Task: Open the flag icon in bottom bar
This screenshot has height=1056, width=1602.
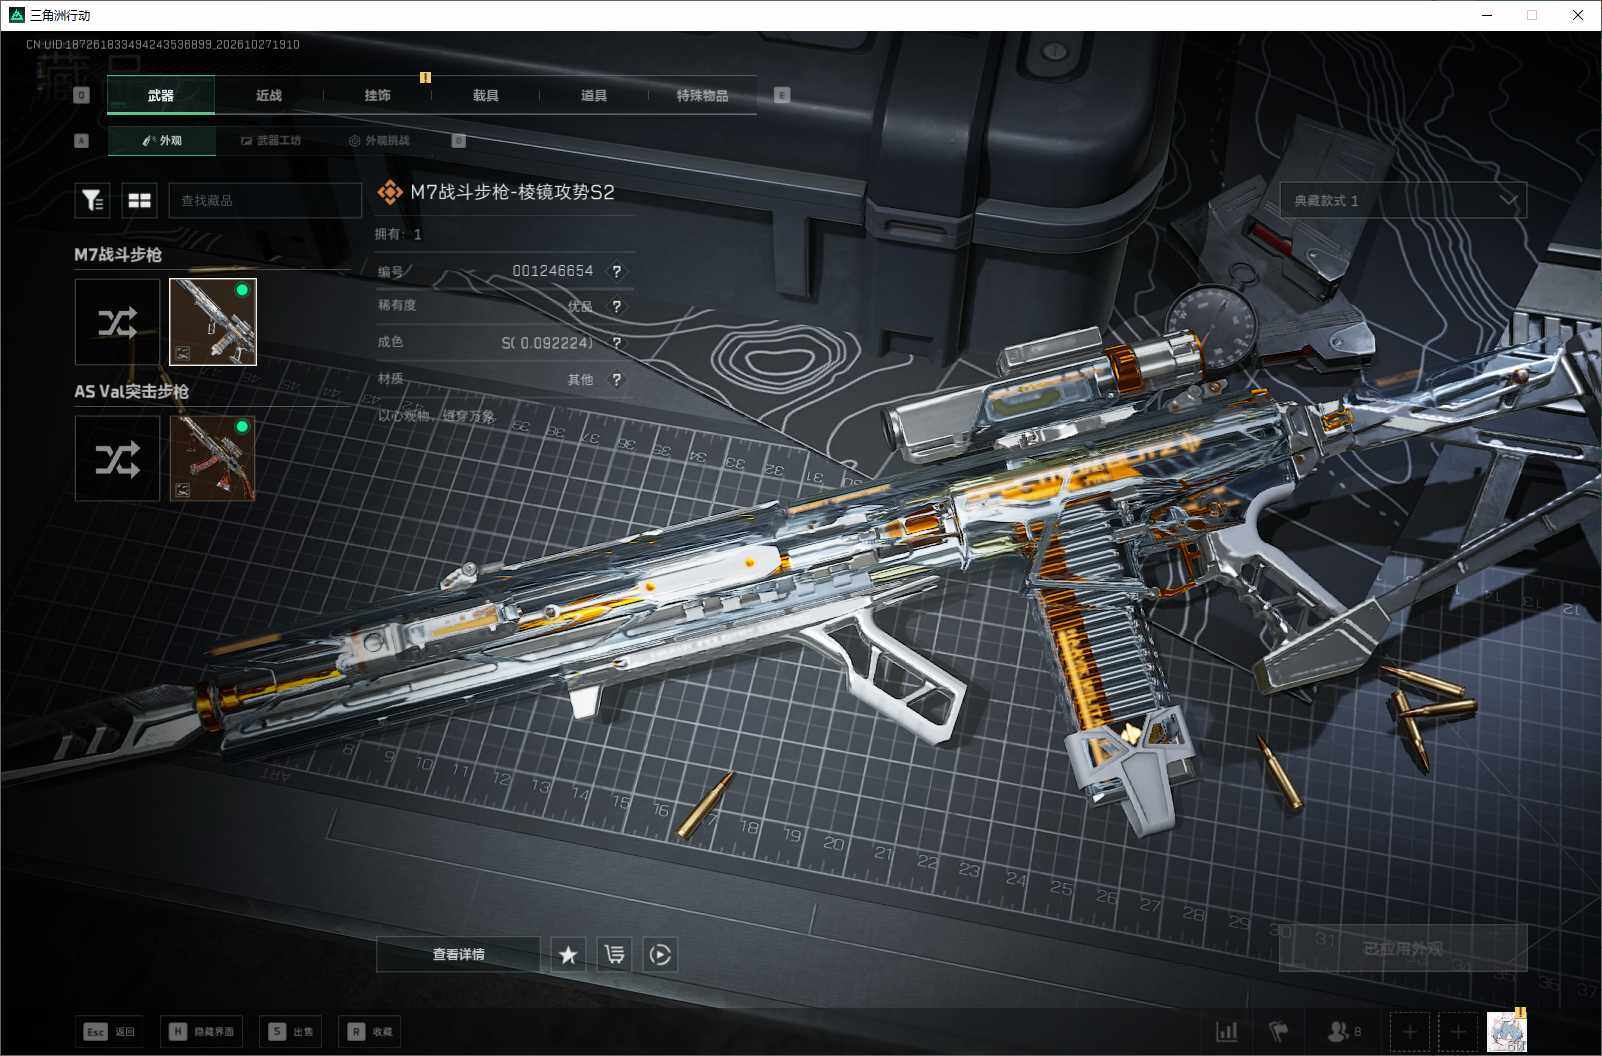Action: tap(1279, 1031)
